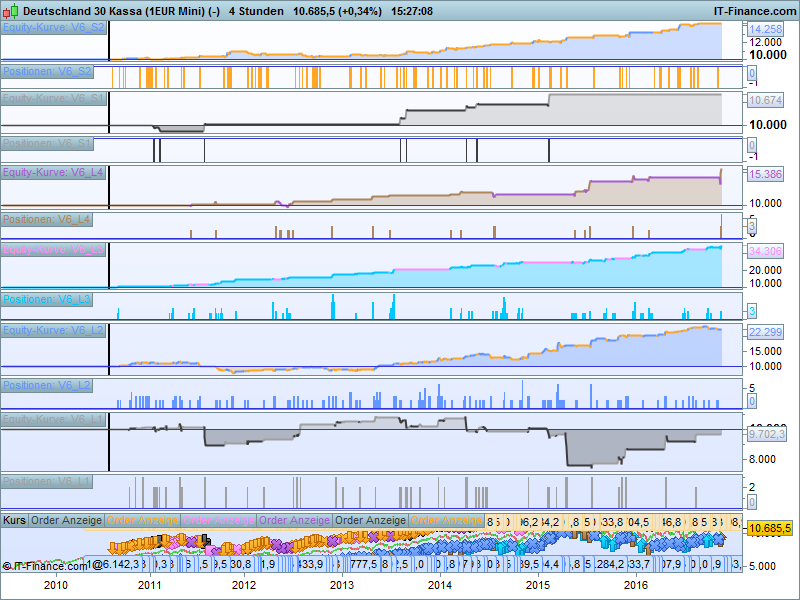800x600 pixels.
Task: Click the 15.000 axis value in V6_L2 equity panel
Action: point(765,351)
